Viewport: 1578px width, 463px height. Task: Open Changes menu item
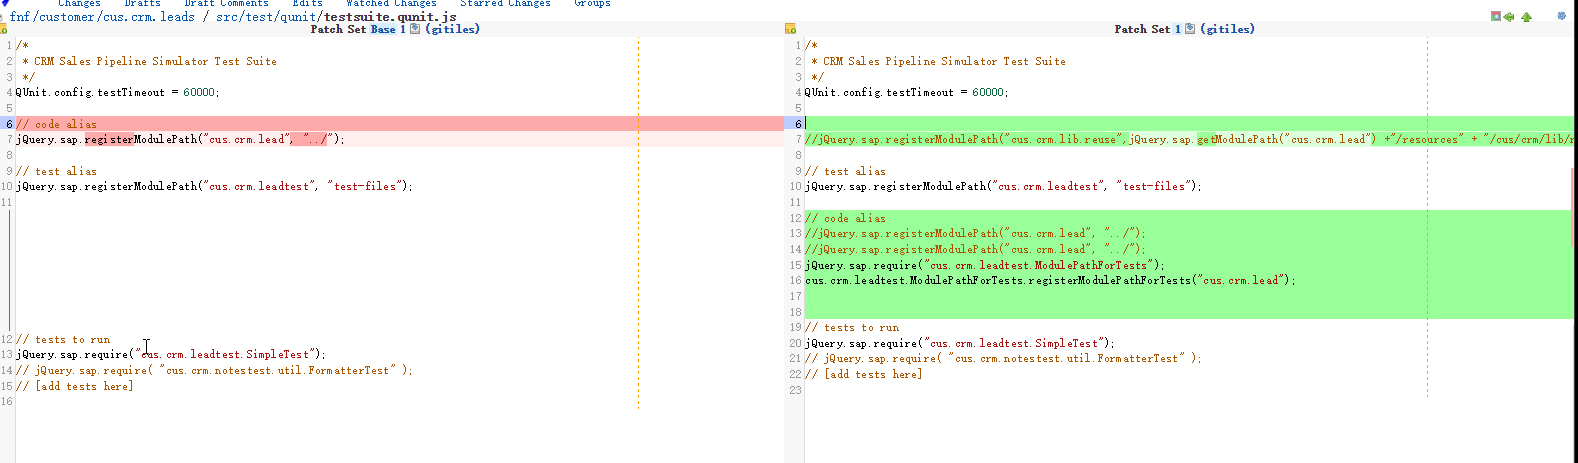79,3
